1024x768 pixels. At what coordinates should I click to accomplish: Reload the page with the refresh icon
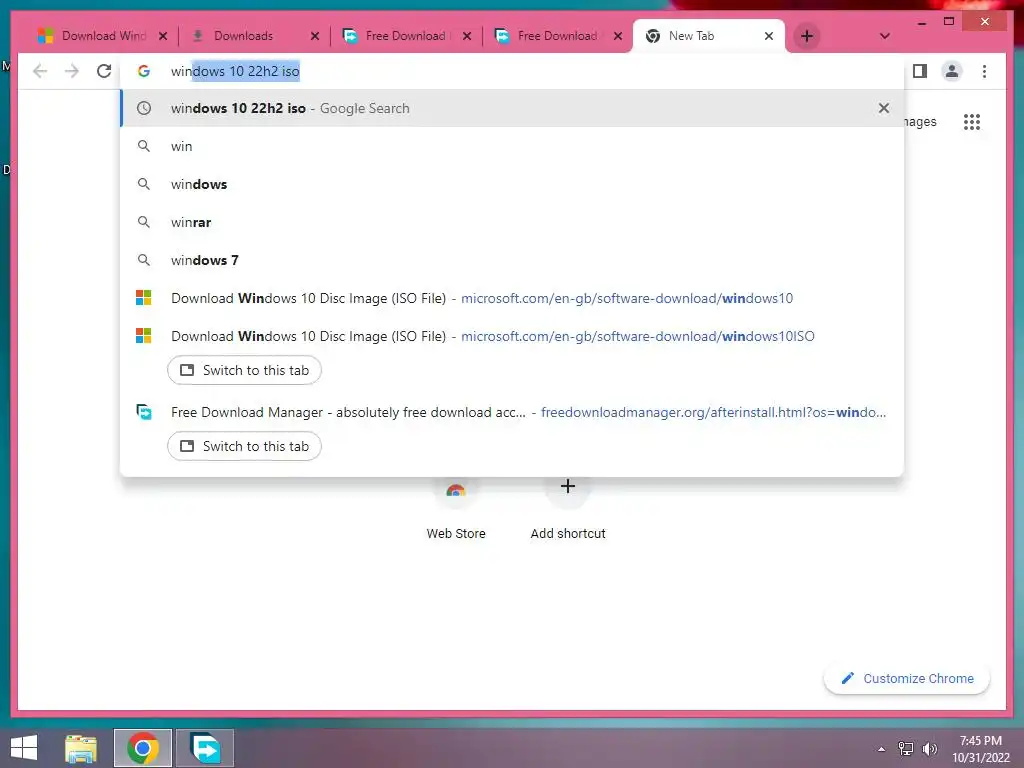pos(104,71)
